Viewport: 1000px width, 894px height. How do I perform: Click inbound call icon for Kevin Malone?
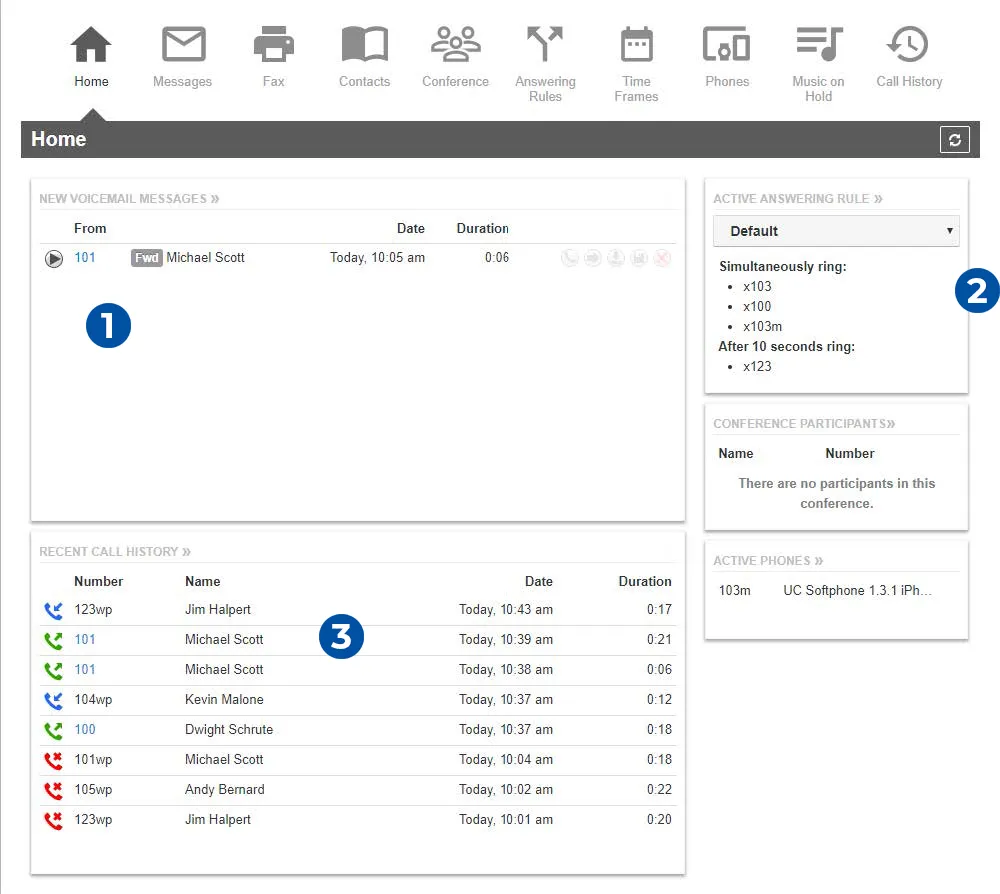click(54, 700)
